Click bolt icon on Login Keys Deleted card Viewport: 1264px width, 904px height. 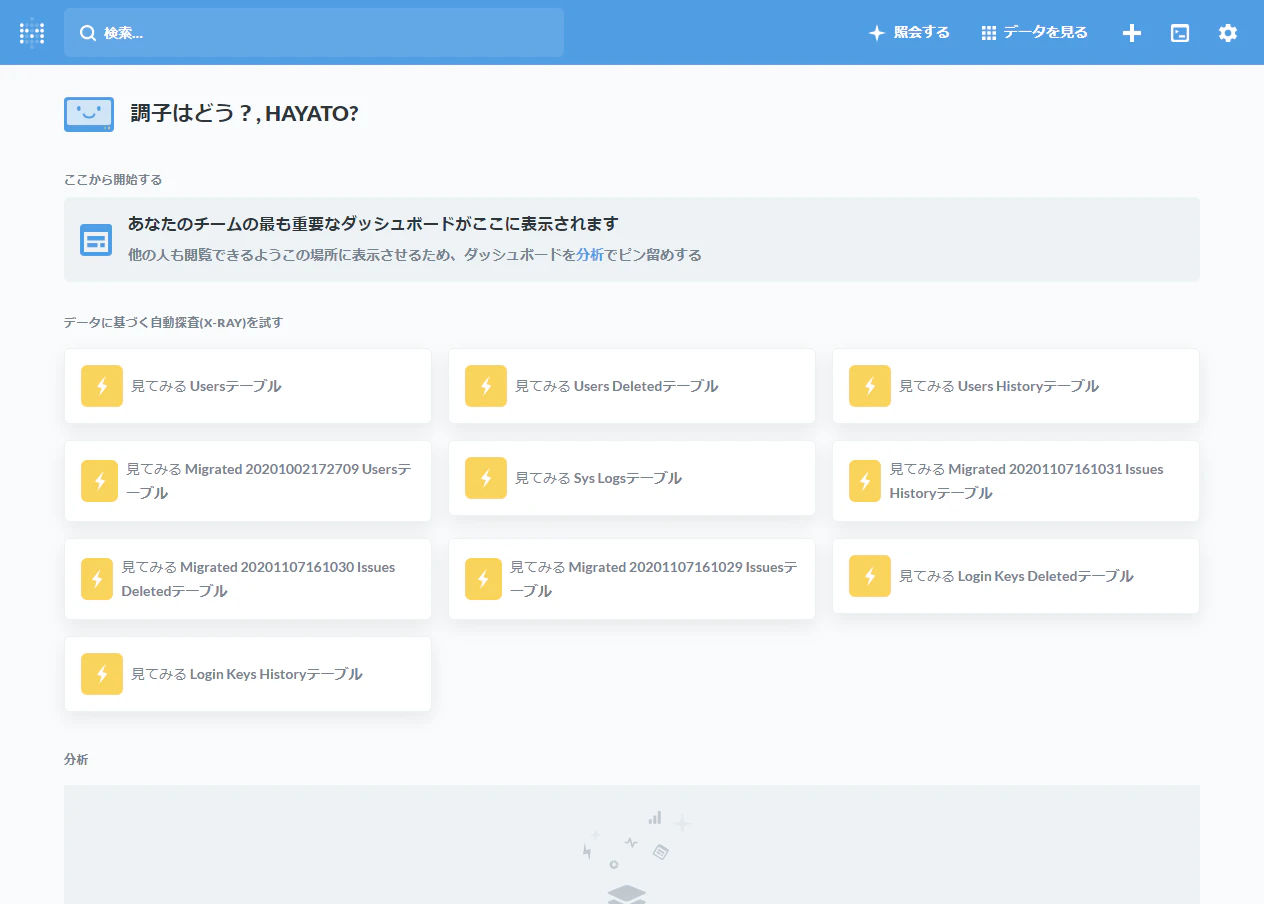pos(870,576)
